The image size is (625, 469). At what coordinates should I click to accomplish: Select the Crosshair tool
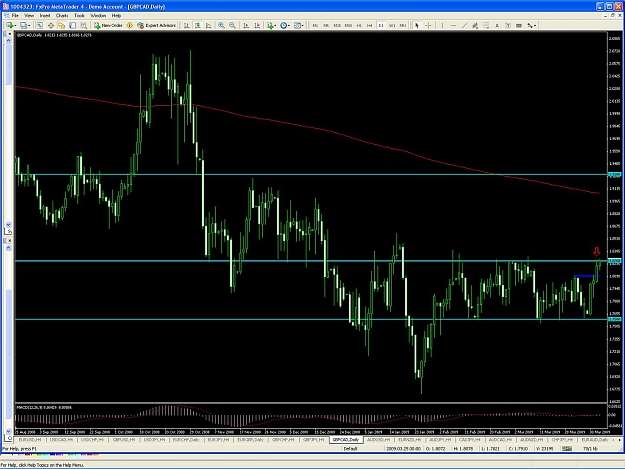tap(428, 25)
